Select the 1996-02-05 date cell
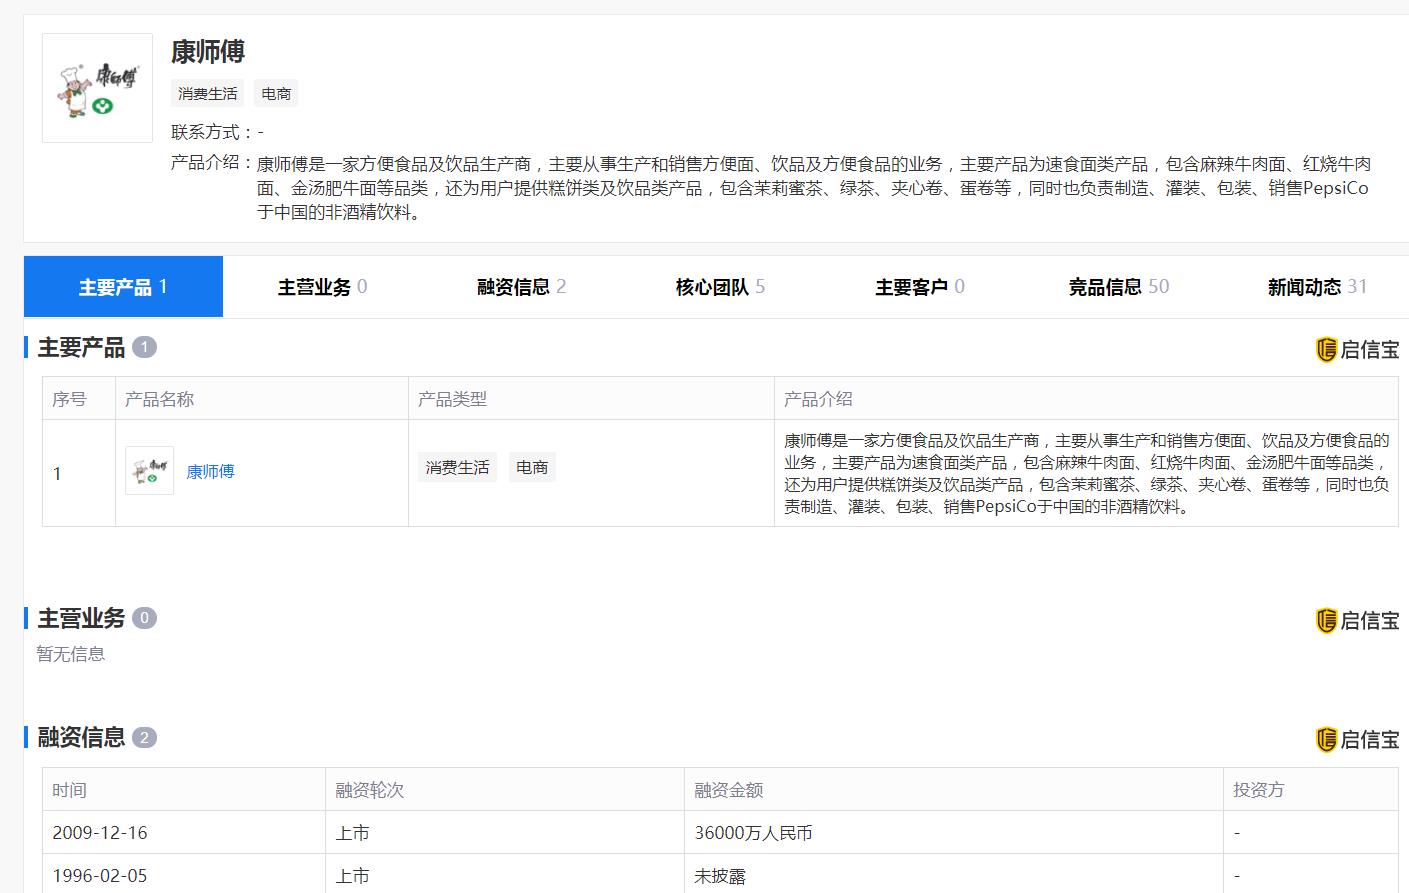 point(184,875)
